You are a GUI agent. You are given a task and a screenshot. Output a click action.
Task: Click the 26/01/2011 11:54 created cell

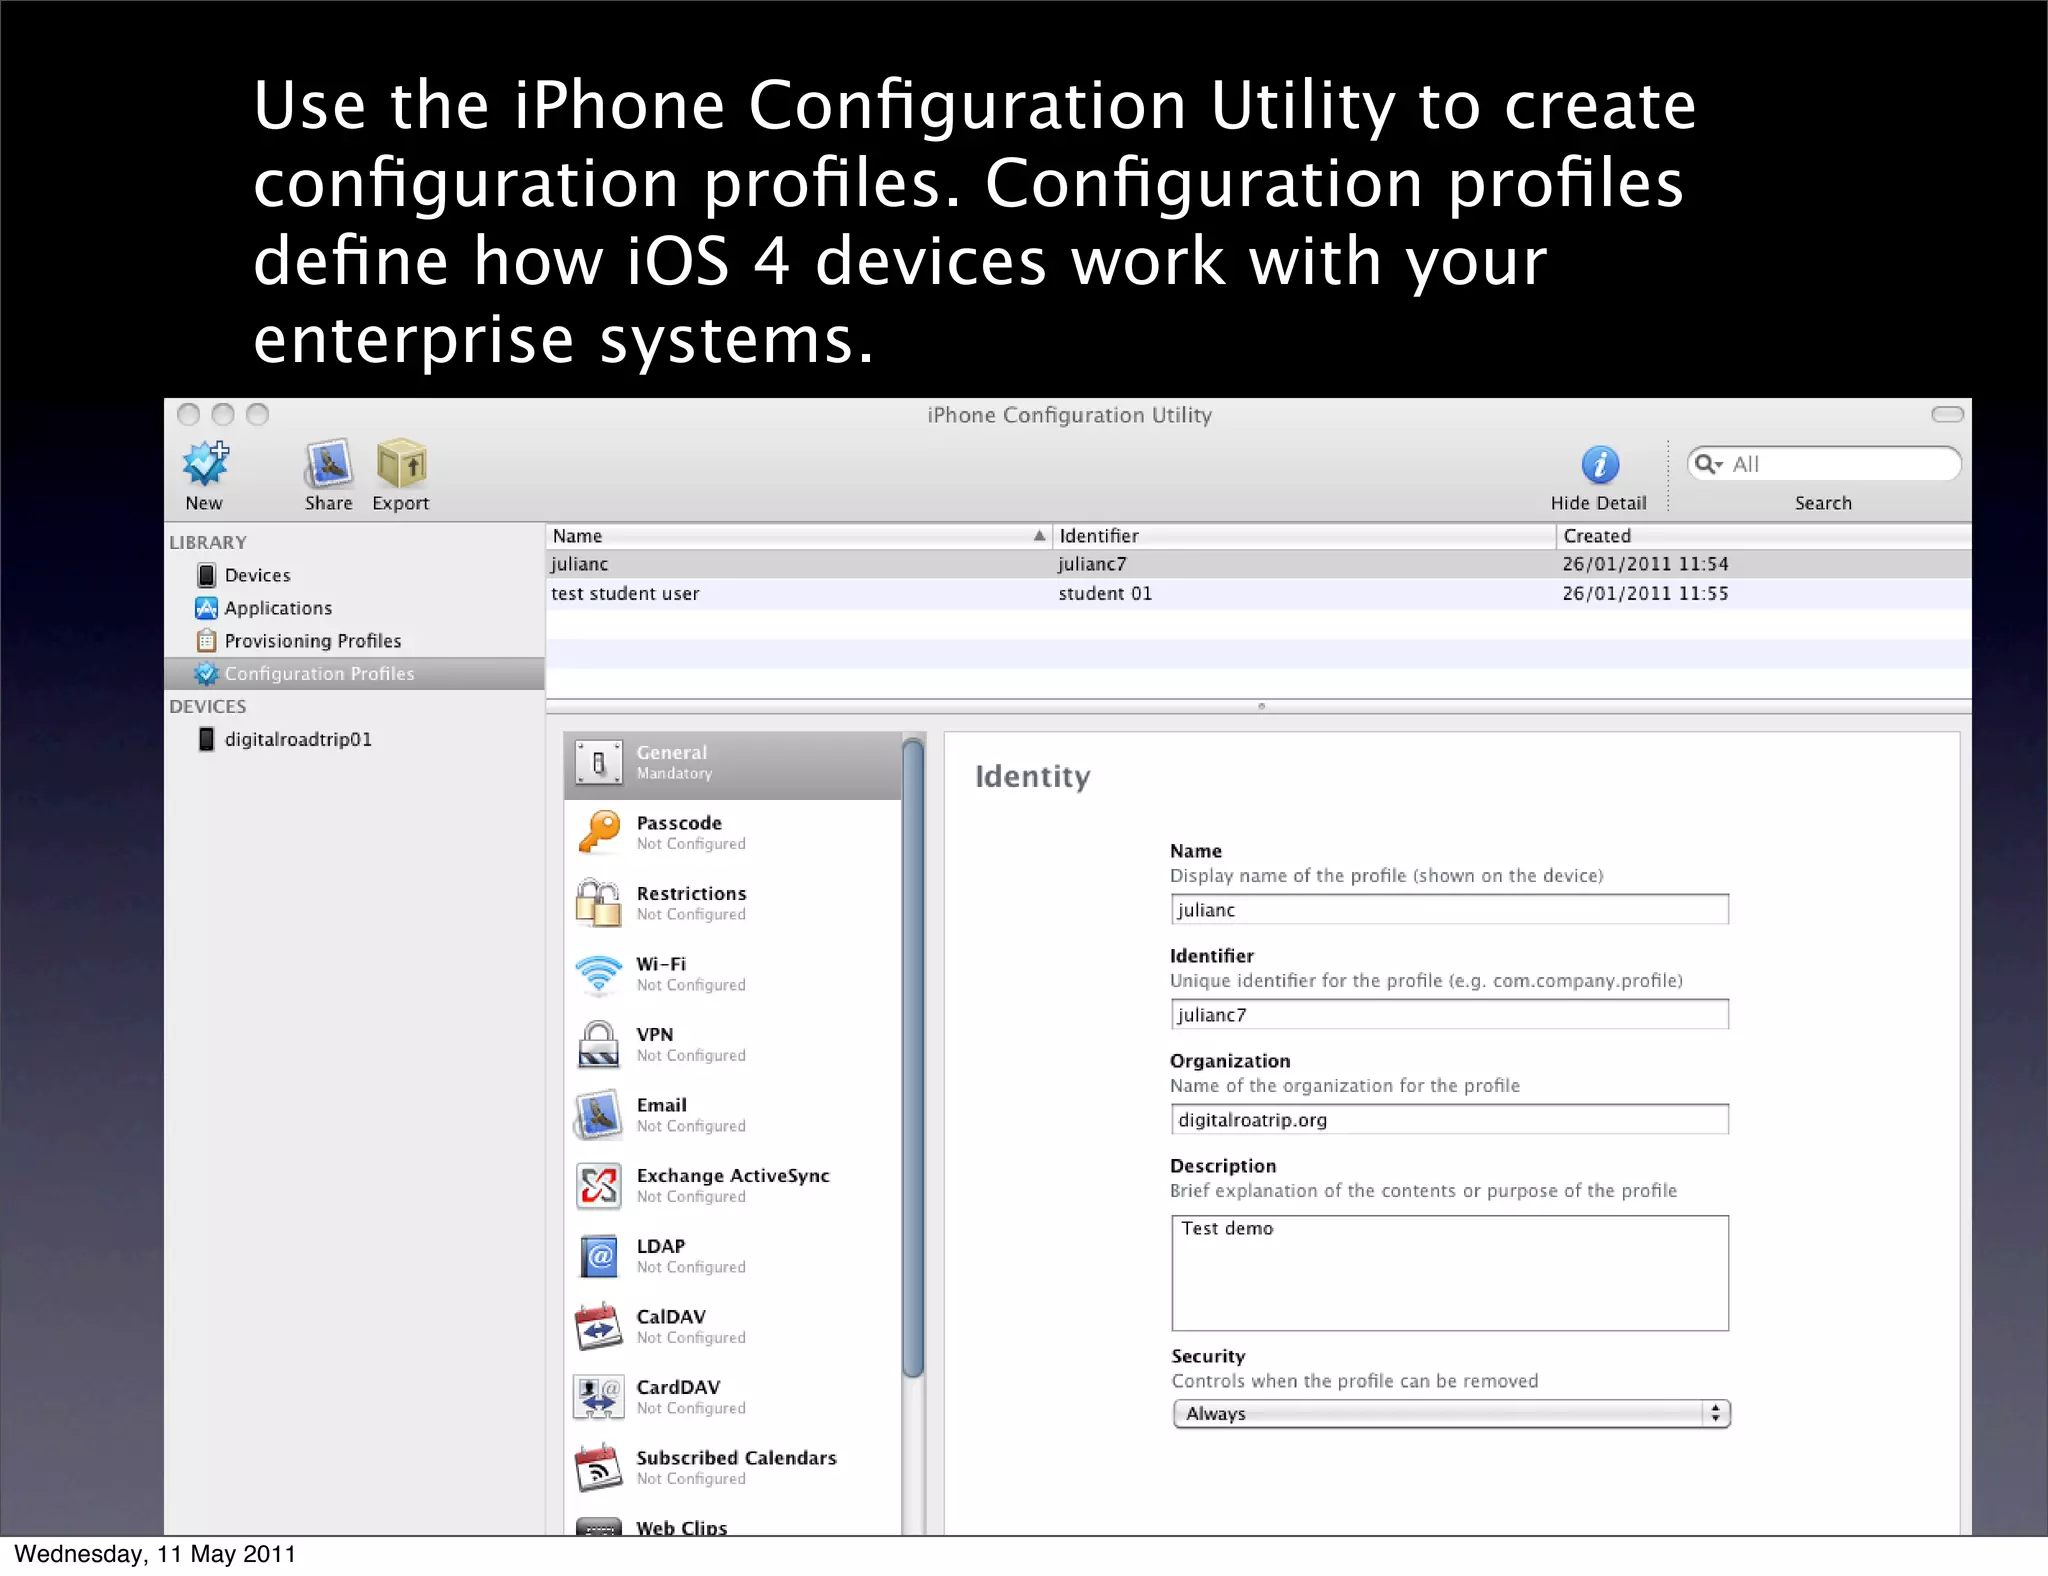(x=1645, y=564)
